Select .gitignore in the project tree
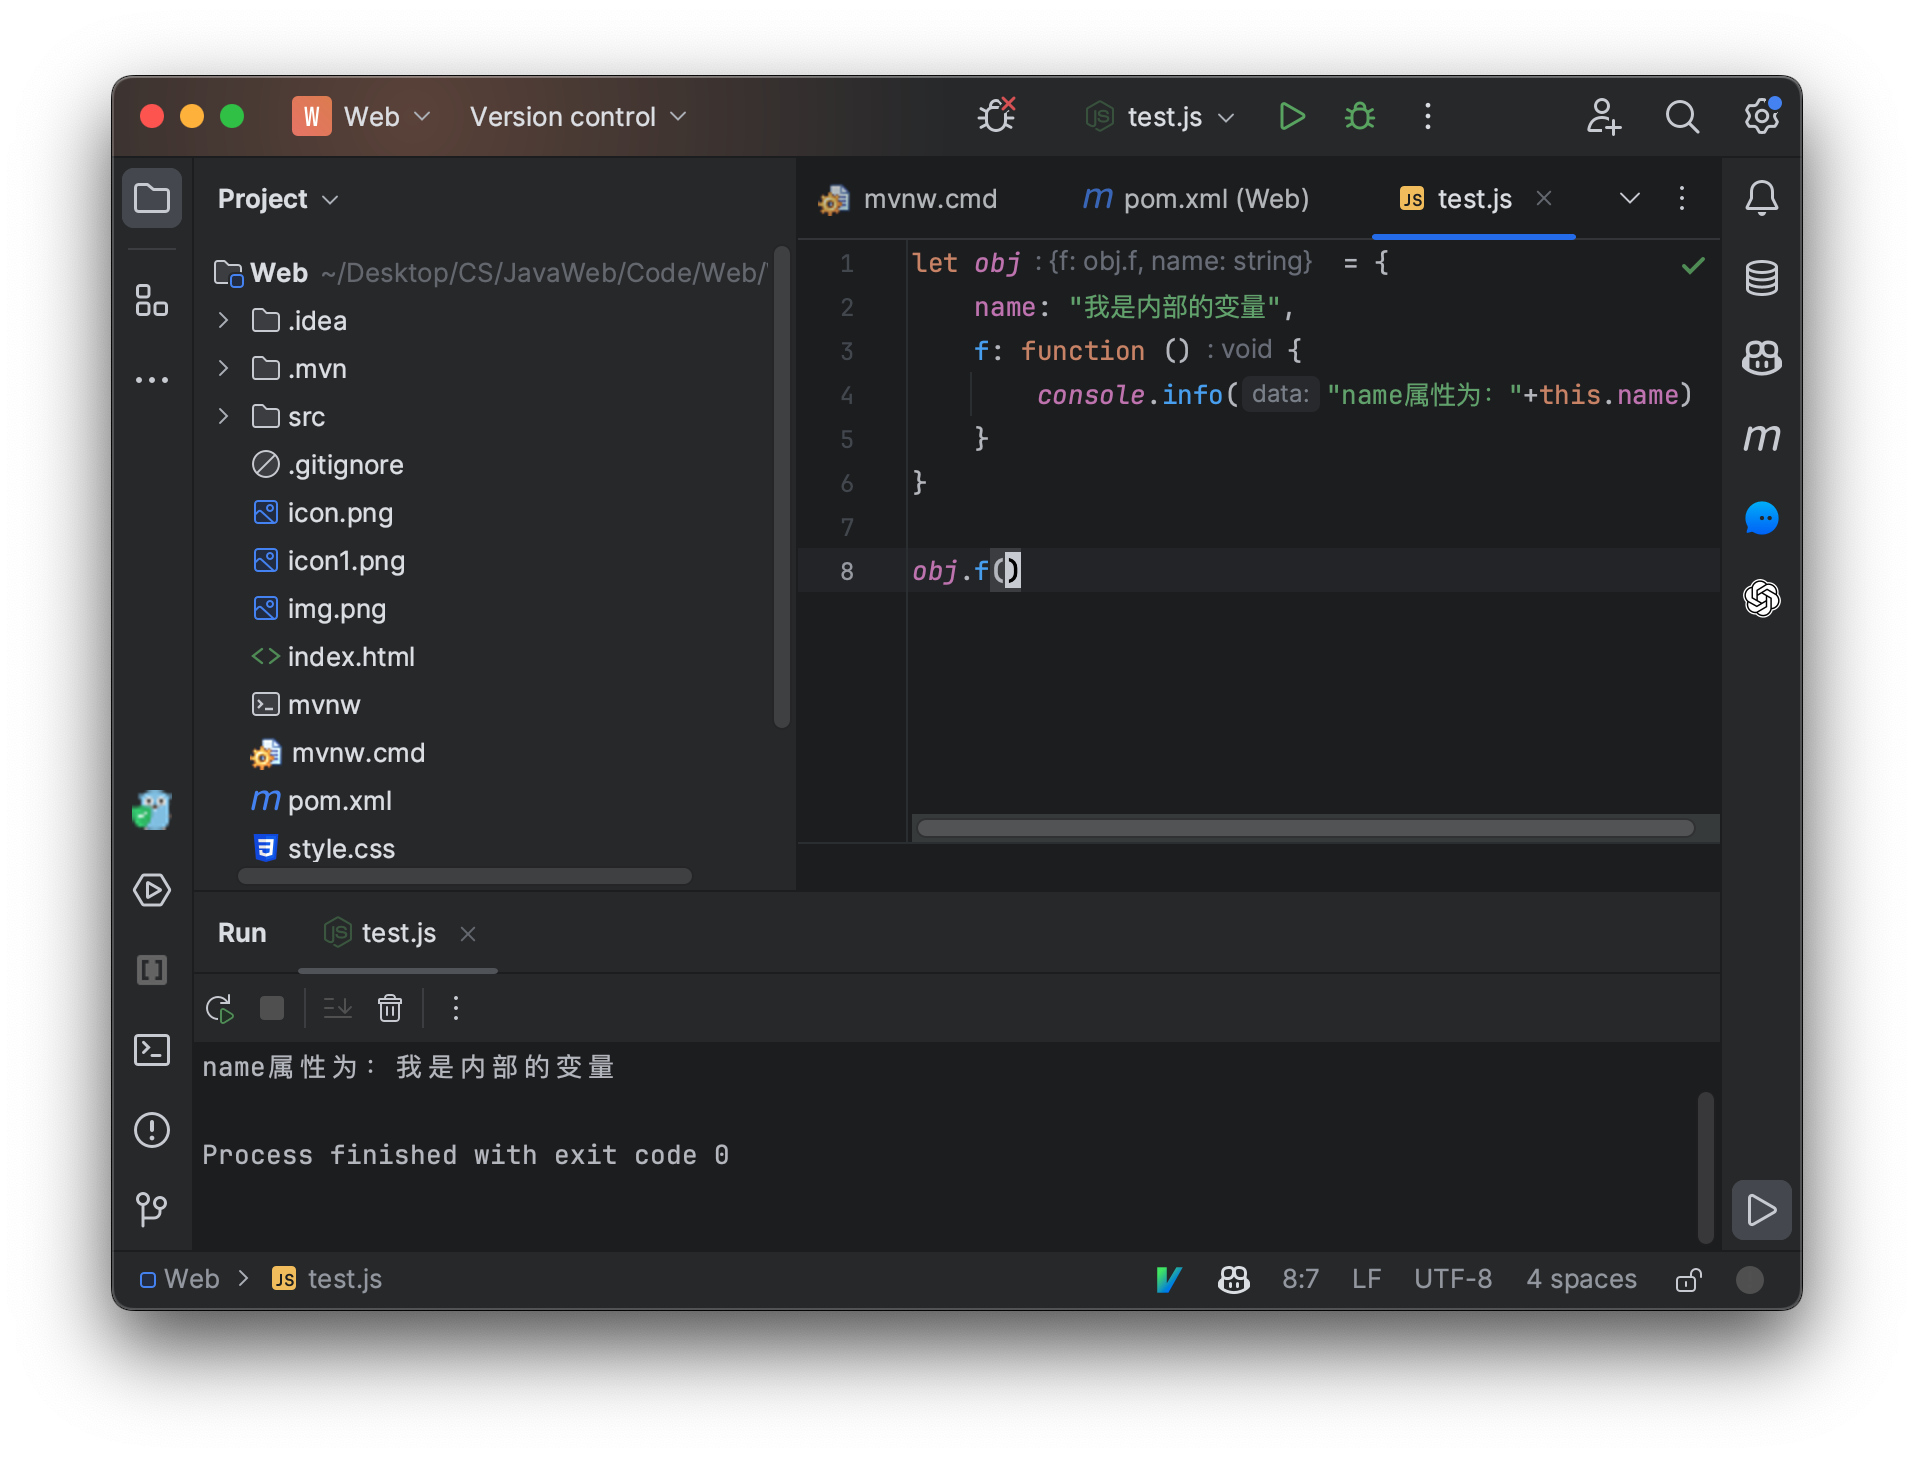 327,465
